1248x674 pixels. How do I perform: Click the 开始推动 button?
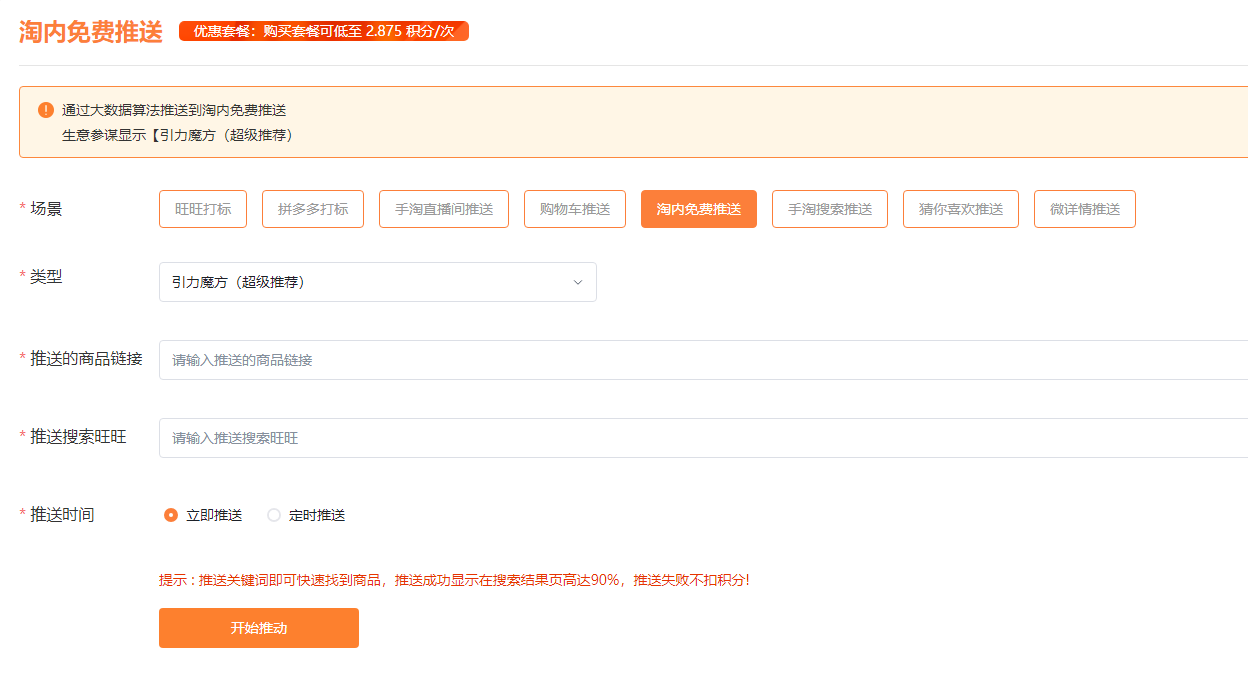coord(259,628)
